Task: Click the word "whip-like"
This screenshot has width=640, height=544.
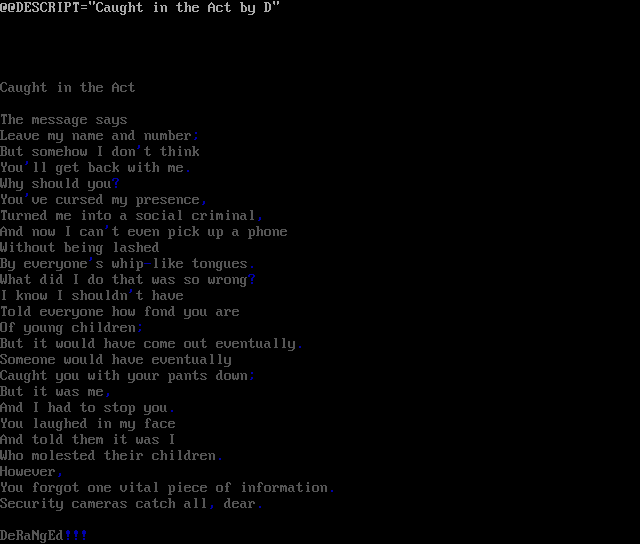Action: (x=147, y=264)
